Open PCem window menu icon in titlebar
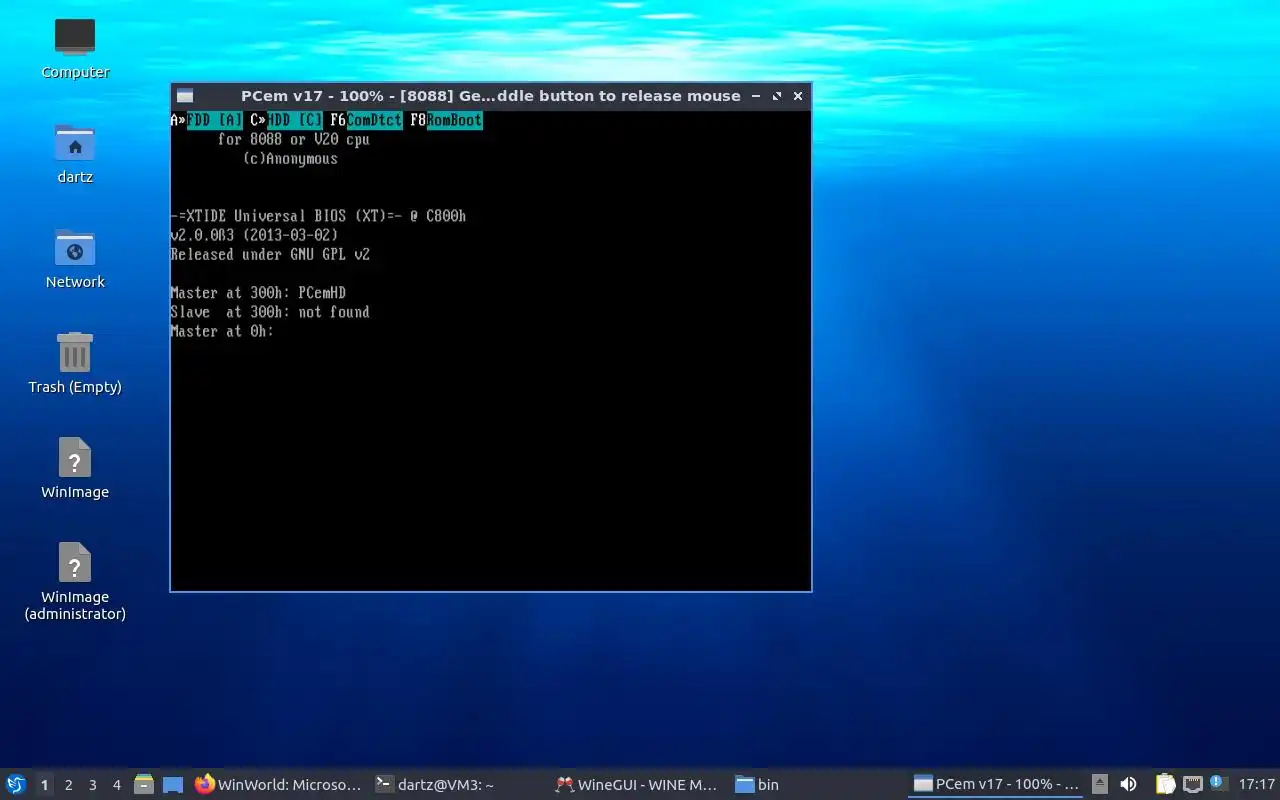This screenshot has height=800, width=1280. coord(184,96)
